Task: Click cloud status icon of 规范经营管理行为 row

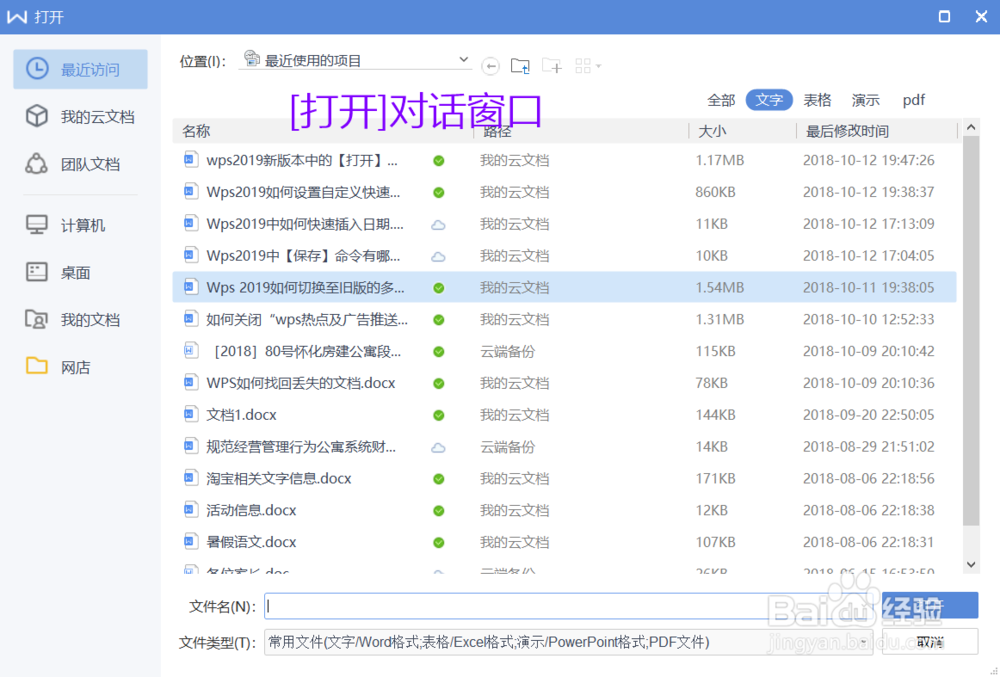Action: coord(439,448)
